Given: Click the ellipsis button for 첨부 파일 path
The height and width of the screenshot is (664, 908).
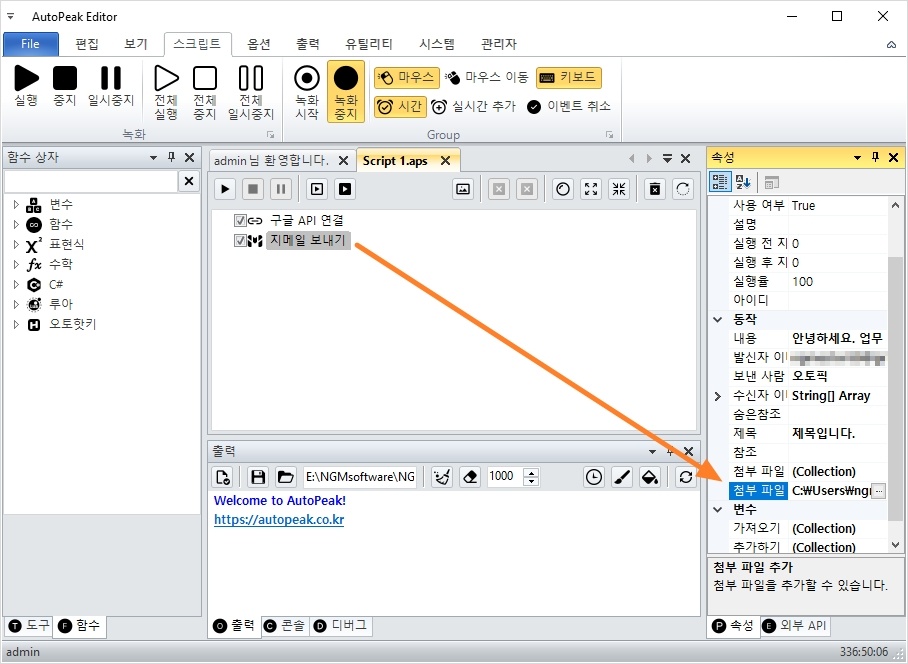Looking at the screenshot, I should point(879,491).
